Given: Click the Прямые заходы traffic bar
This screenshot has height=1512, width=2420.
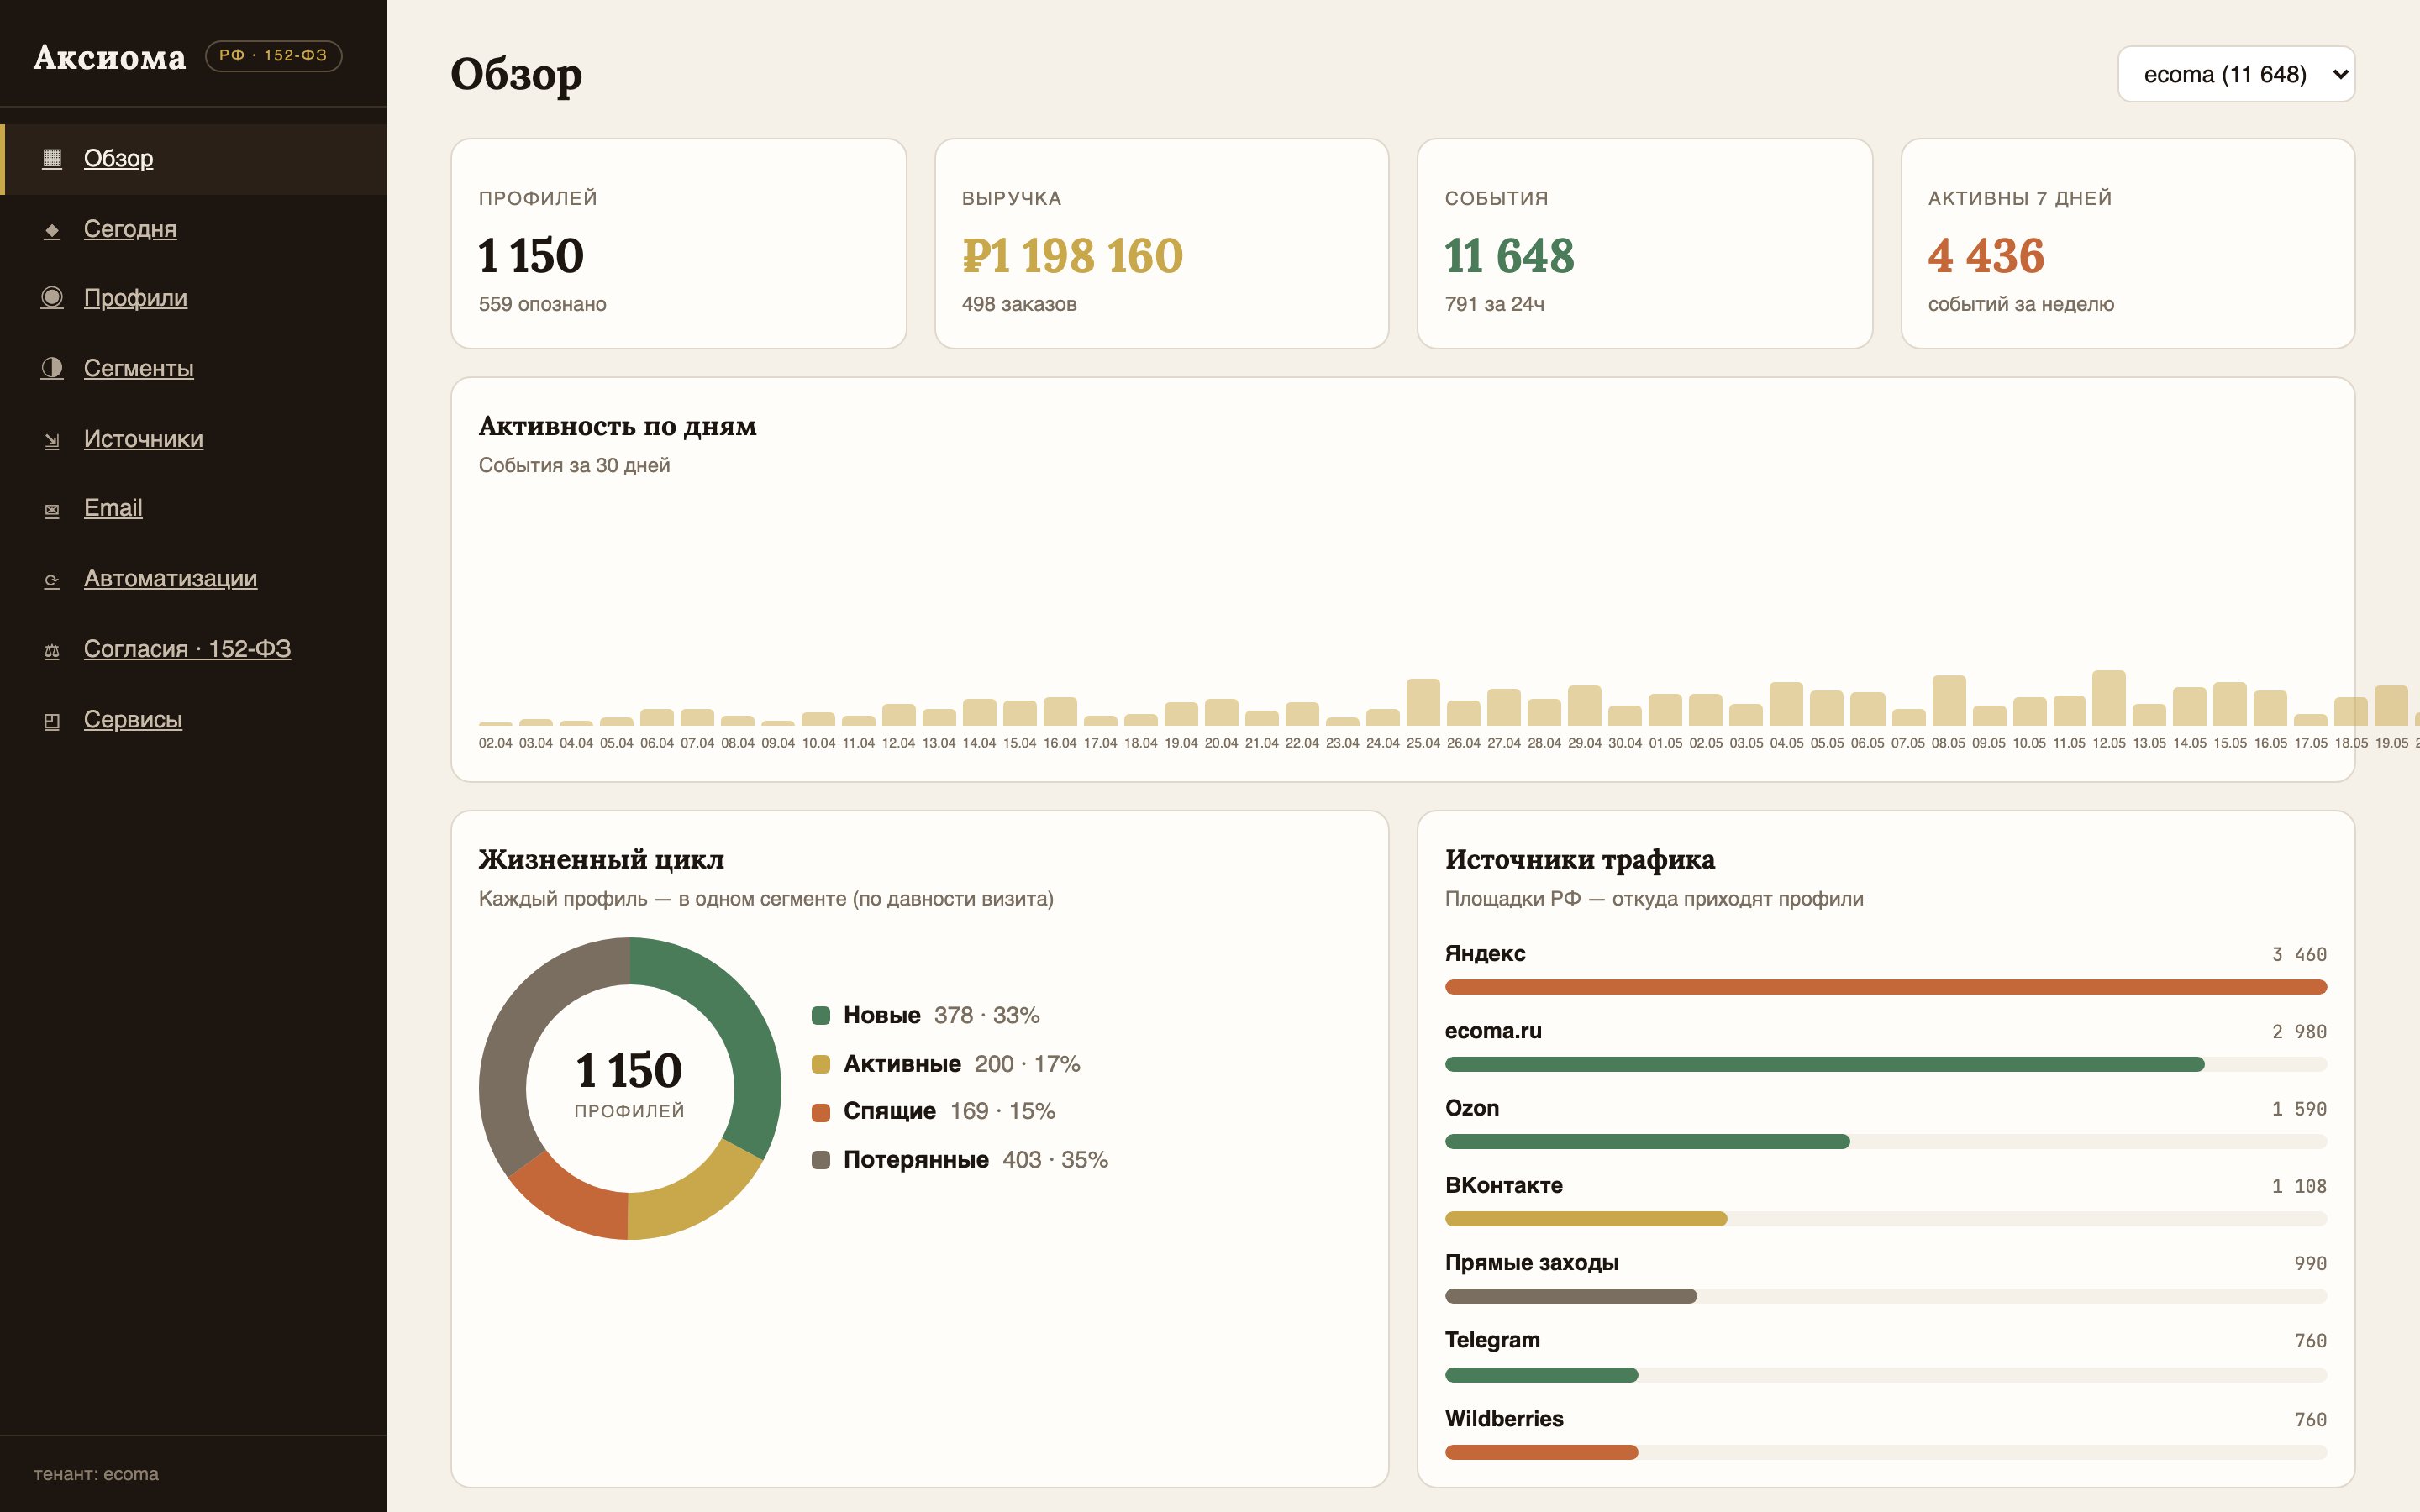Looking at the screenshot, I should [1571, 1296].
